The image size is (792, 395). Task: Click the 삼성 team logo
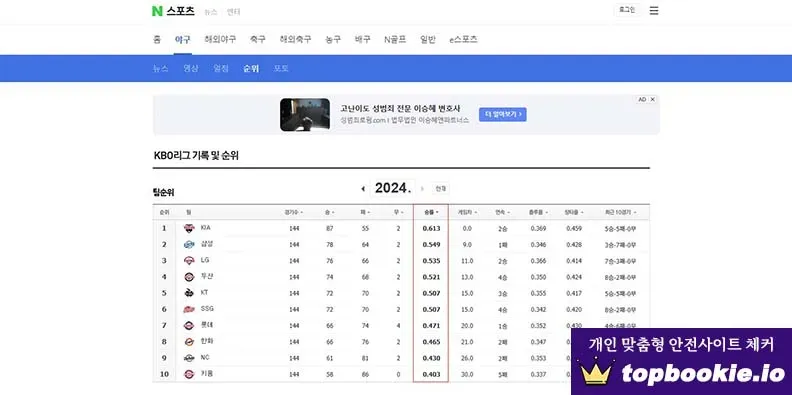point(189,244)
